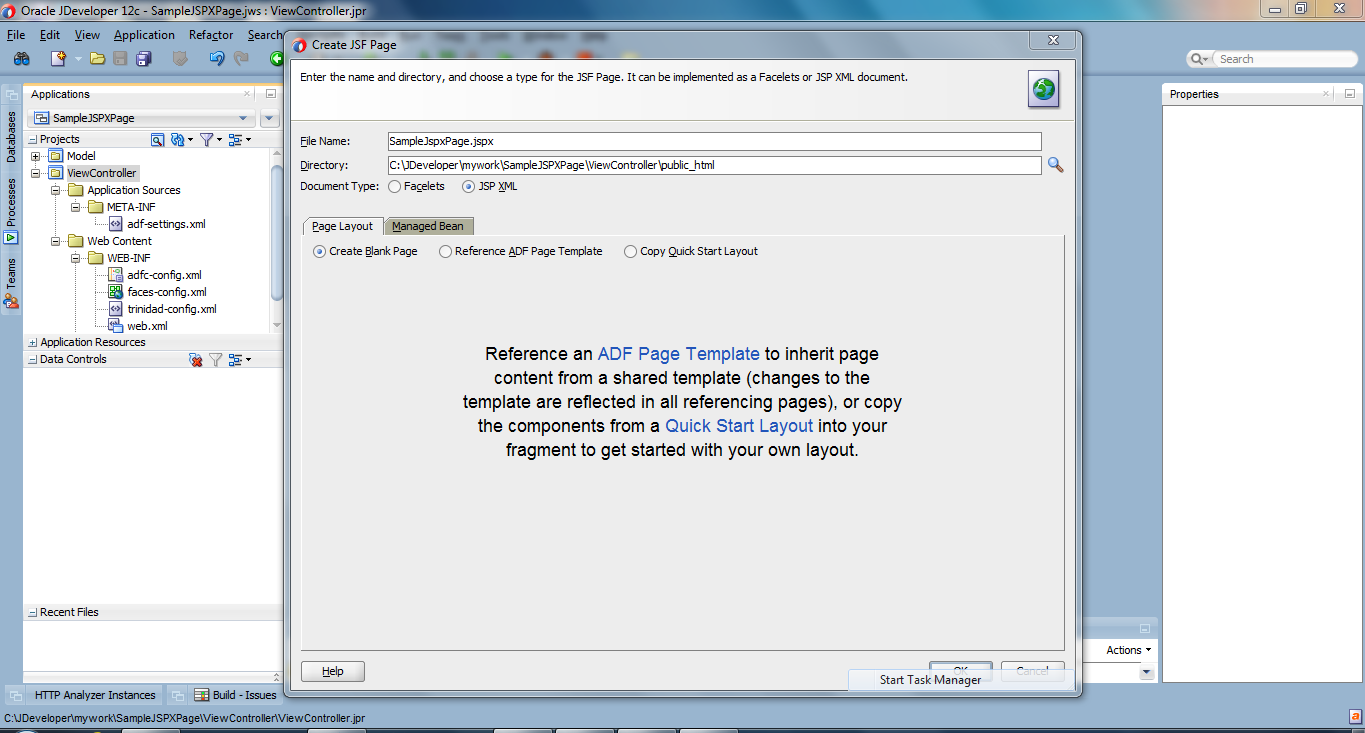The width and height of the screenshot is (1365, 733).
Task: Choose the Copy Quick Start Layout option
Action: click(x=630, y=251)
